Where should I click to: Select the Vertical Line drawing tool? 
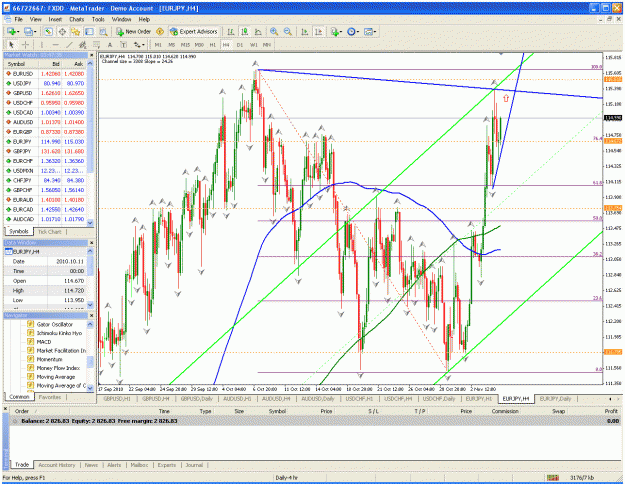click(41, 45)
